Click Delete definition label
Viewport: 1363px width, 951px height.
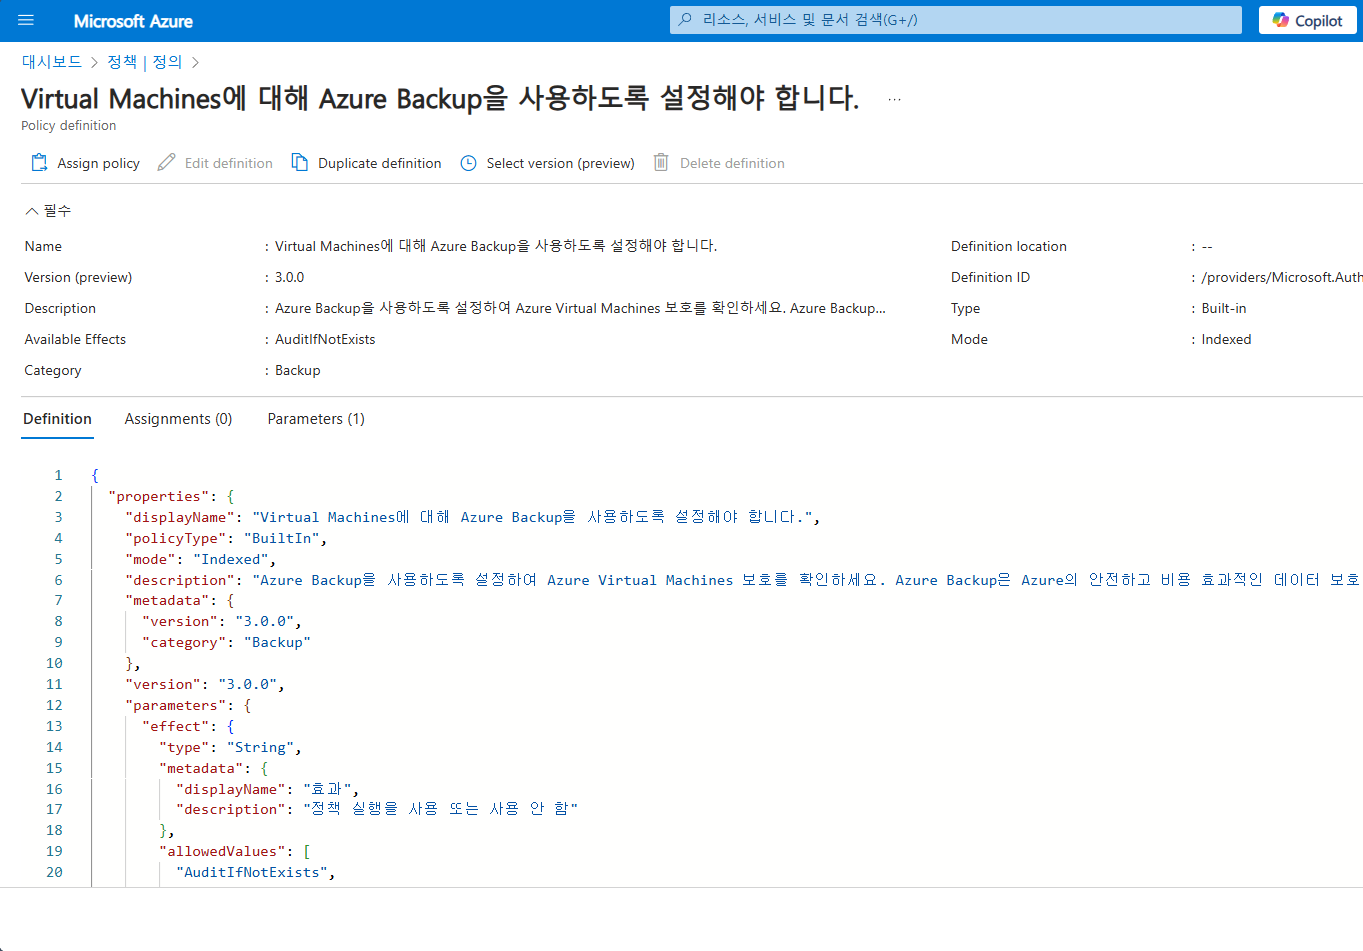click(x=732, y=163)
